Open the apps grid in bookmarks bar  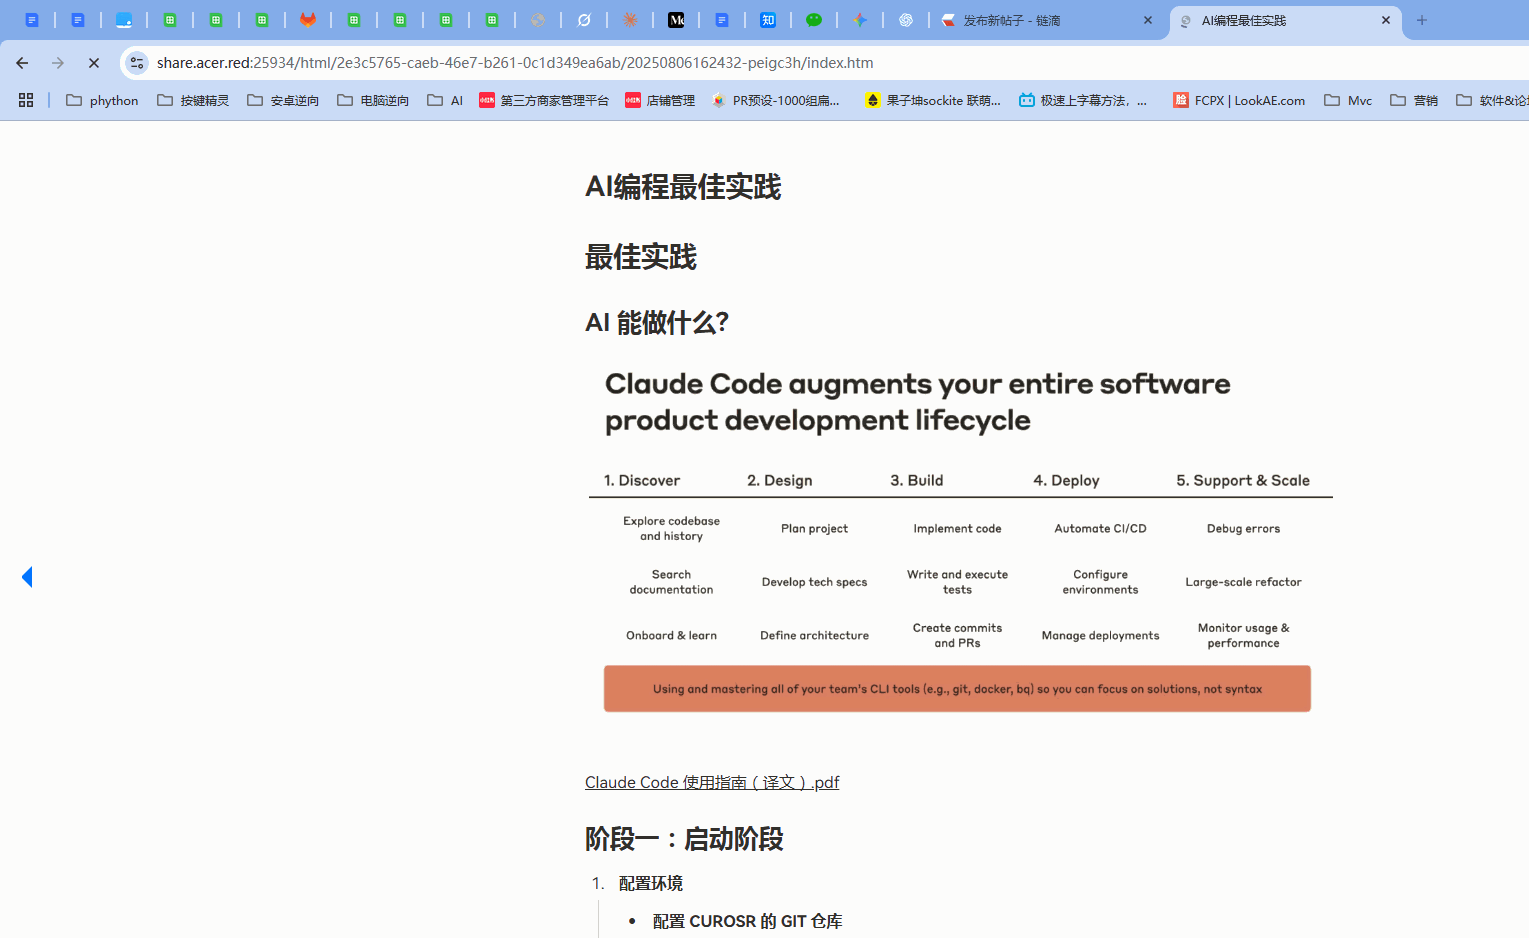(26, 100)
